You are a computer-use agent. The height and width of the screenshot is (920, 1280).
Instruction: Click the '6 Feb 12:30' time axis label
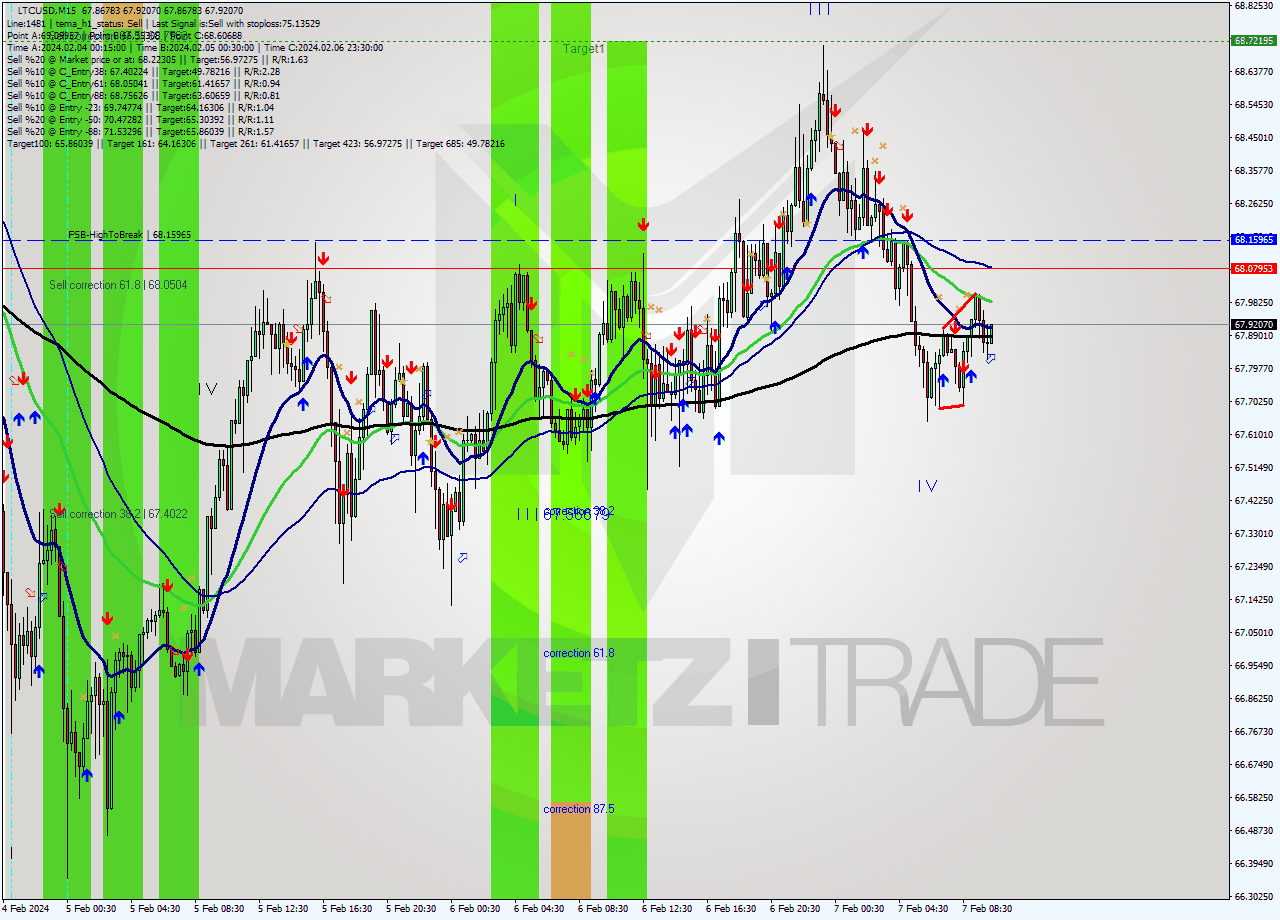click(x=667, y=909)
